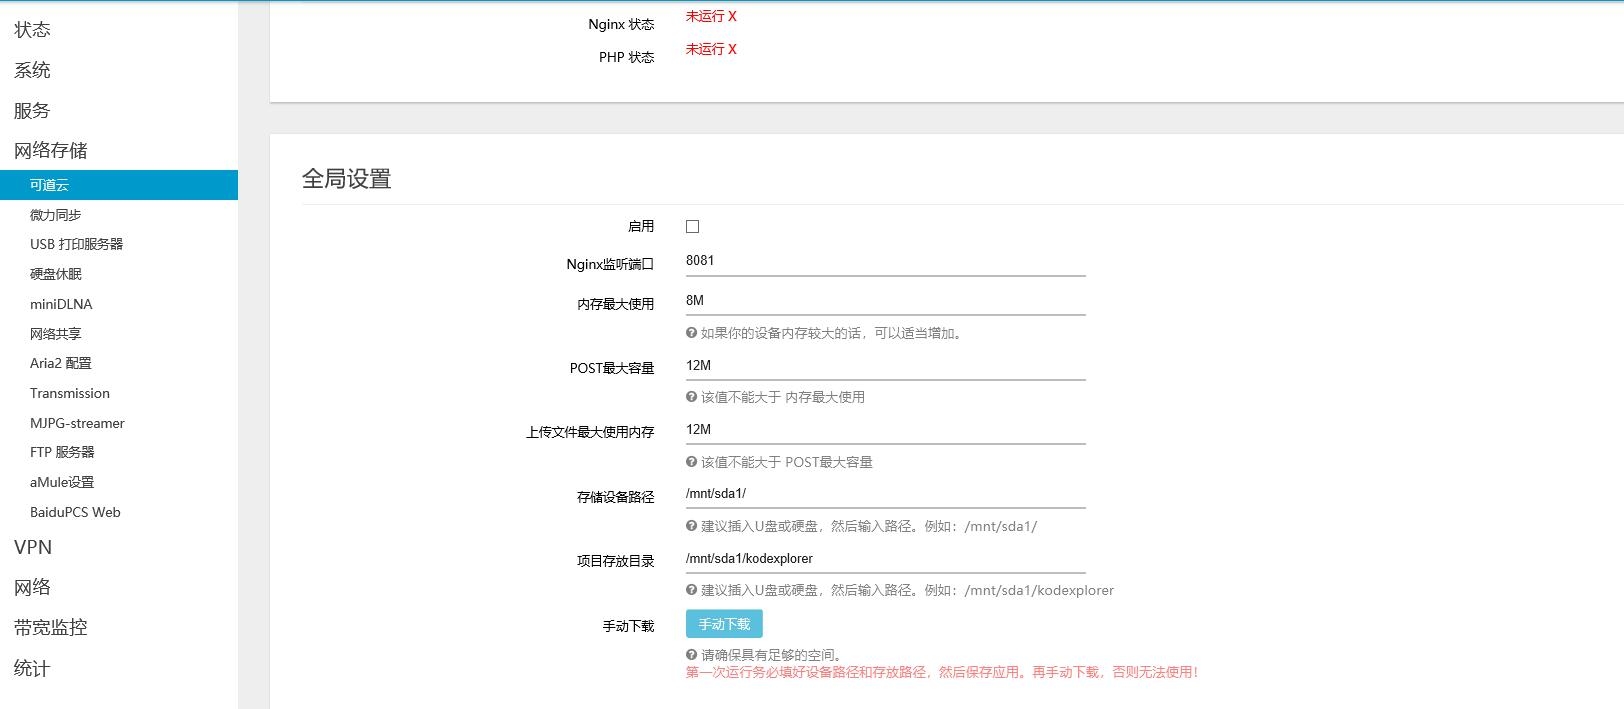Expand the VPN sidebar section

pos(33,547)
